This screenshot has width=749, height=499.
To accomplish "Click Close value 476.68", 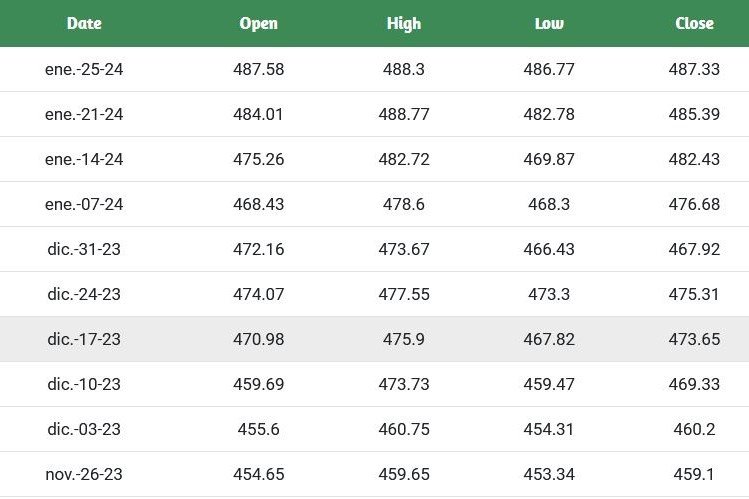I will [x=694, y=204].
